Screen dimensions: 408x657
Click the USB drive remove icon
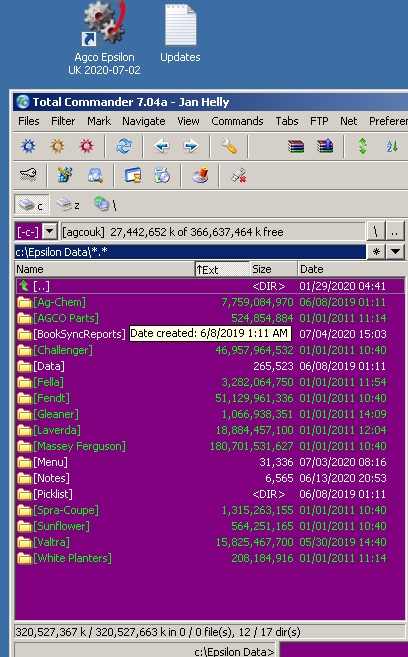click(x=238, y=175)
